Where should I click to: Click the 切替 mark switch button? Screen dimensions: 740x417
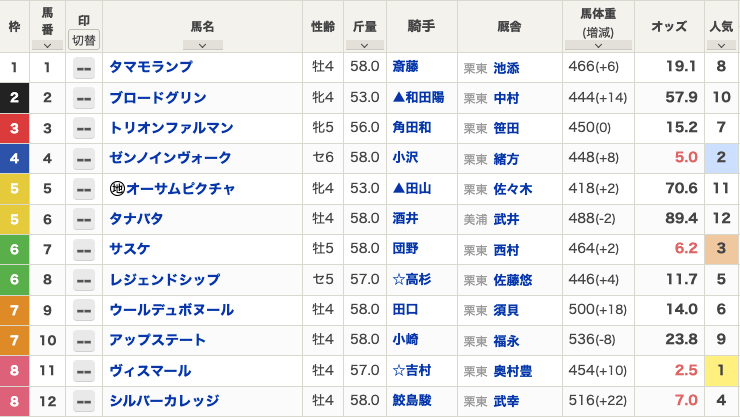tap(84, 40)
